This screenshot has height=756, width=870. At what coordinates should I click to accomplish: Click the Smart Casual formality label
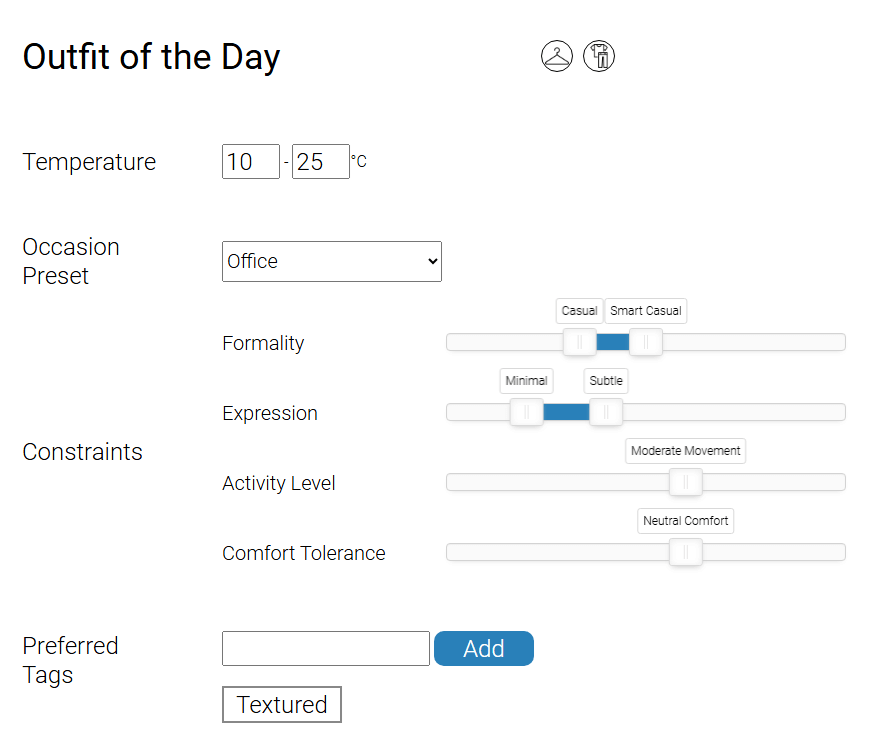coord(645,311)
